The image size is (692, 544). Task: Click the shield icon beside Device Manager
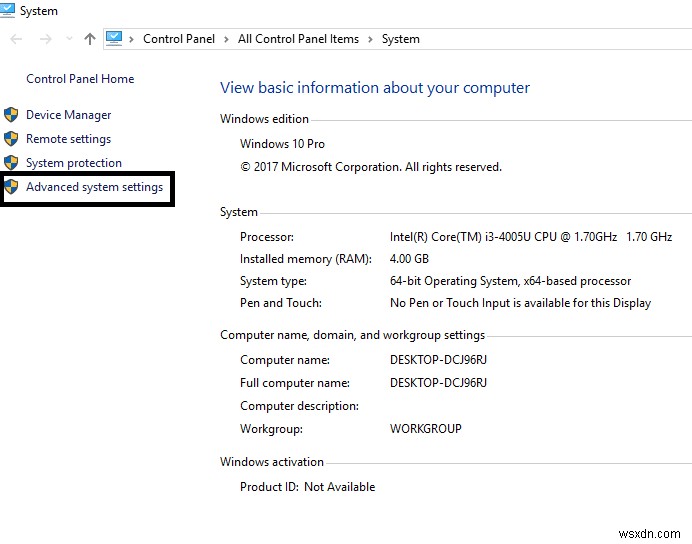pos(11,115)
